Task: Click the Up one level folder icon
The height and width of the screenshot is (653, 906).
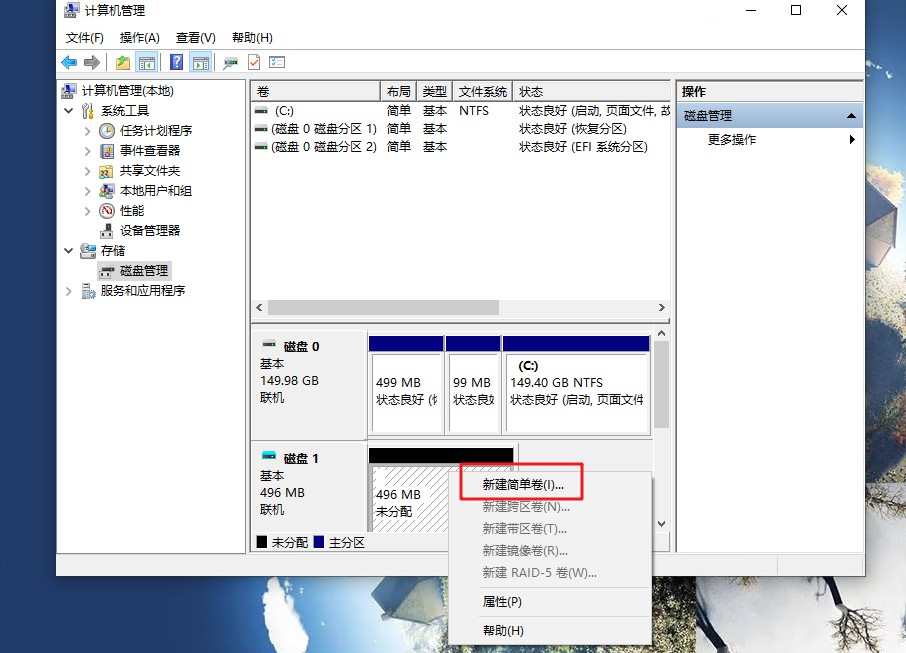Action: pyautogui.click(x=122, y=62)
